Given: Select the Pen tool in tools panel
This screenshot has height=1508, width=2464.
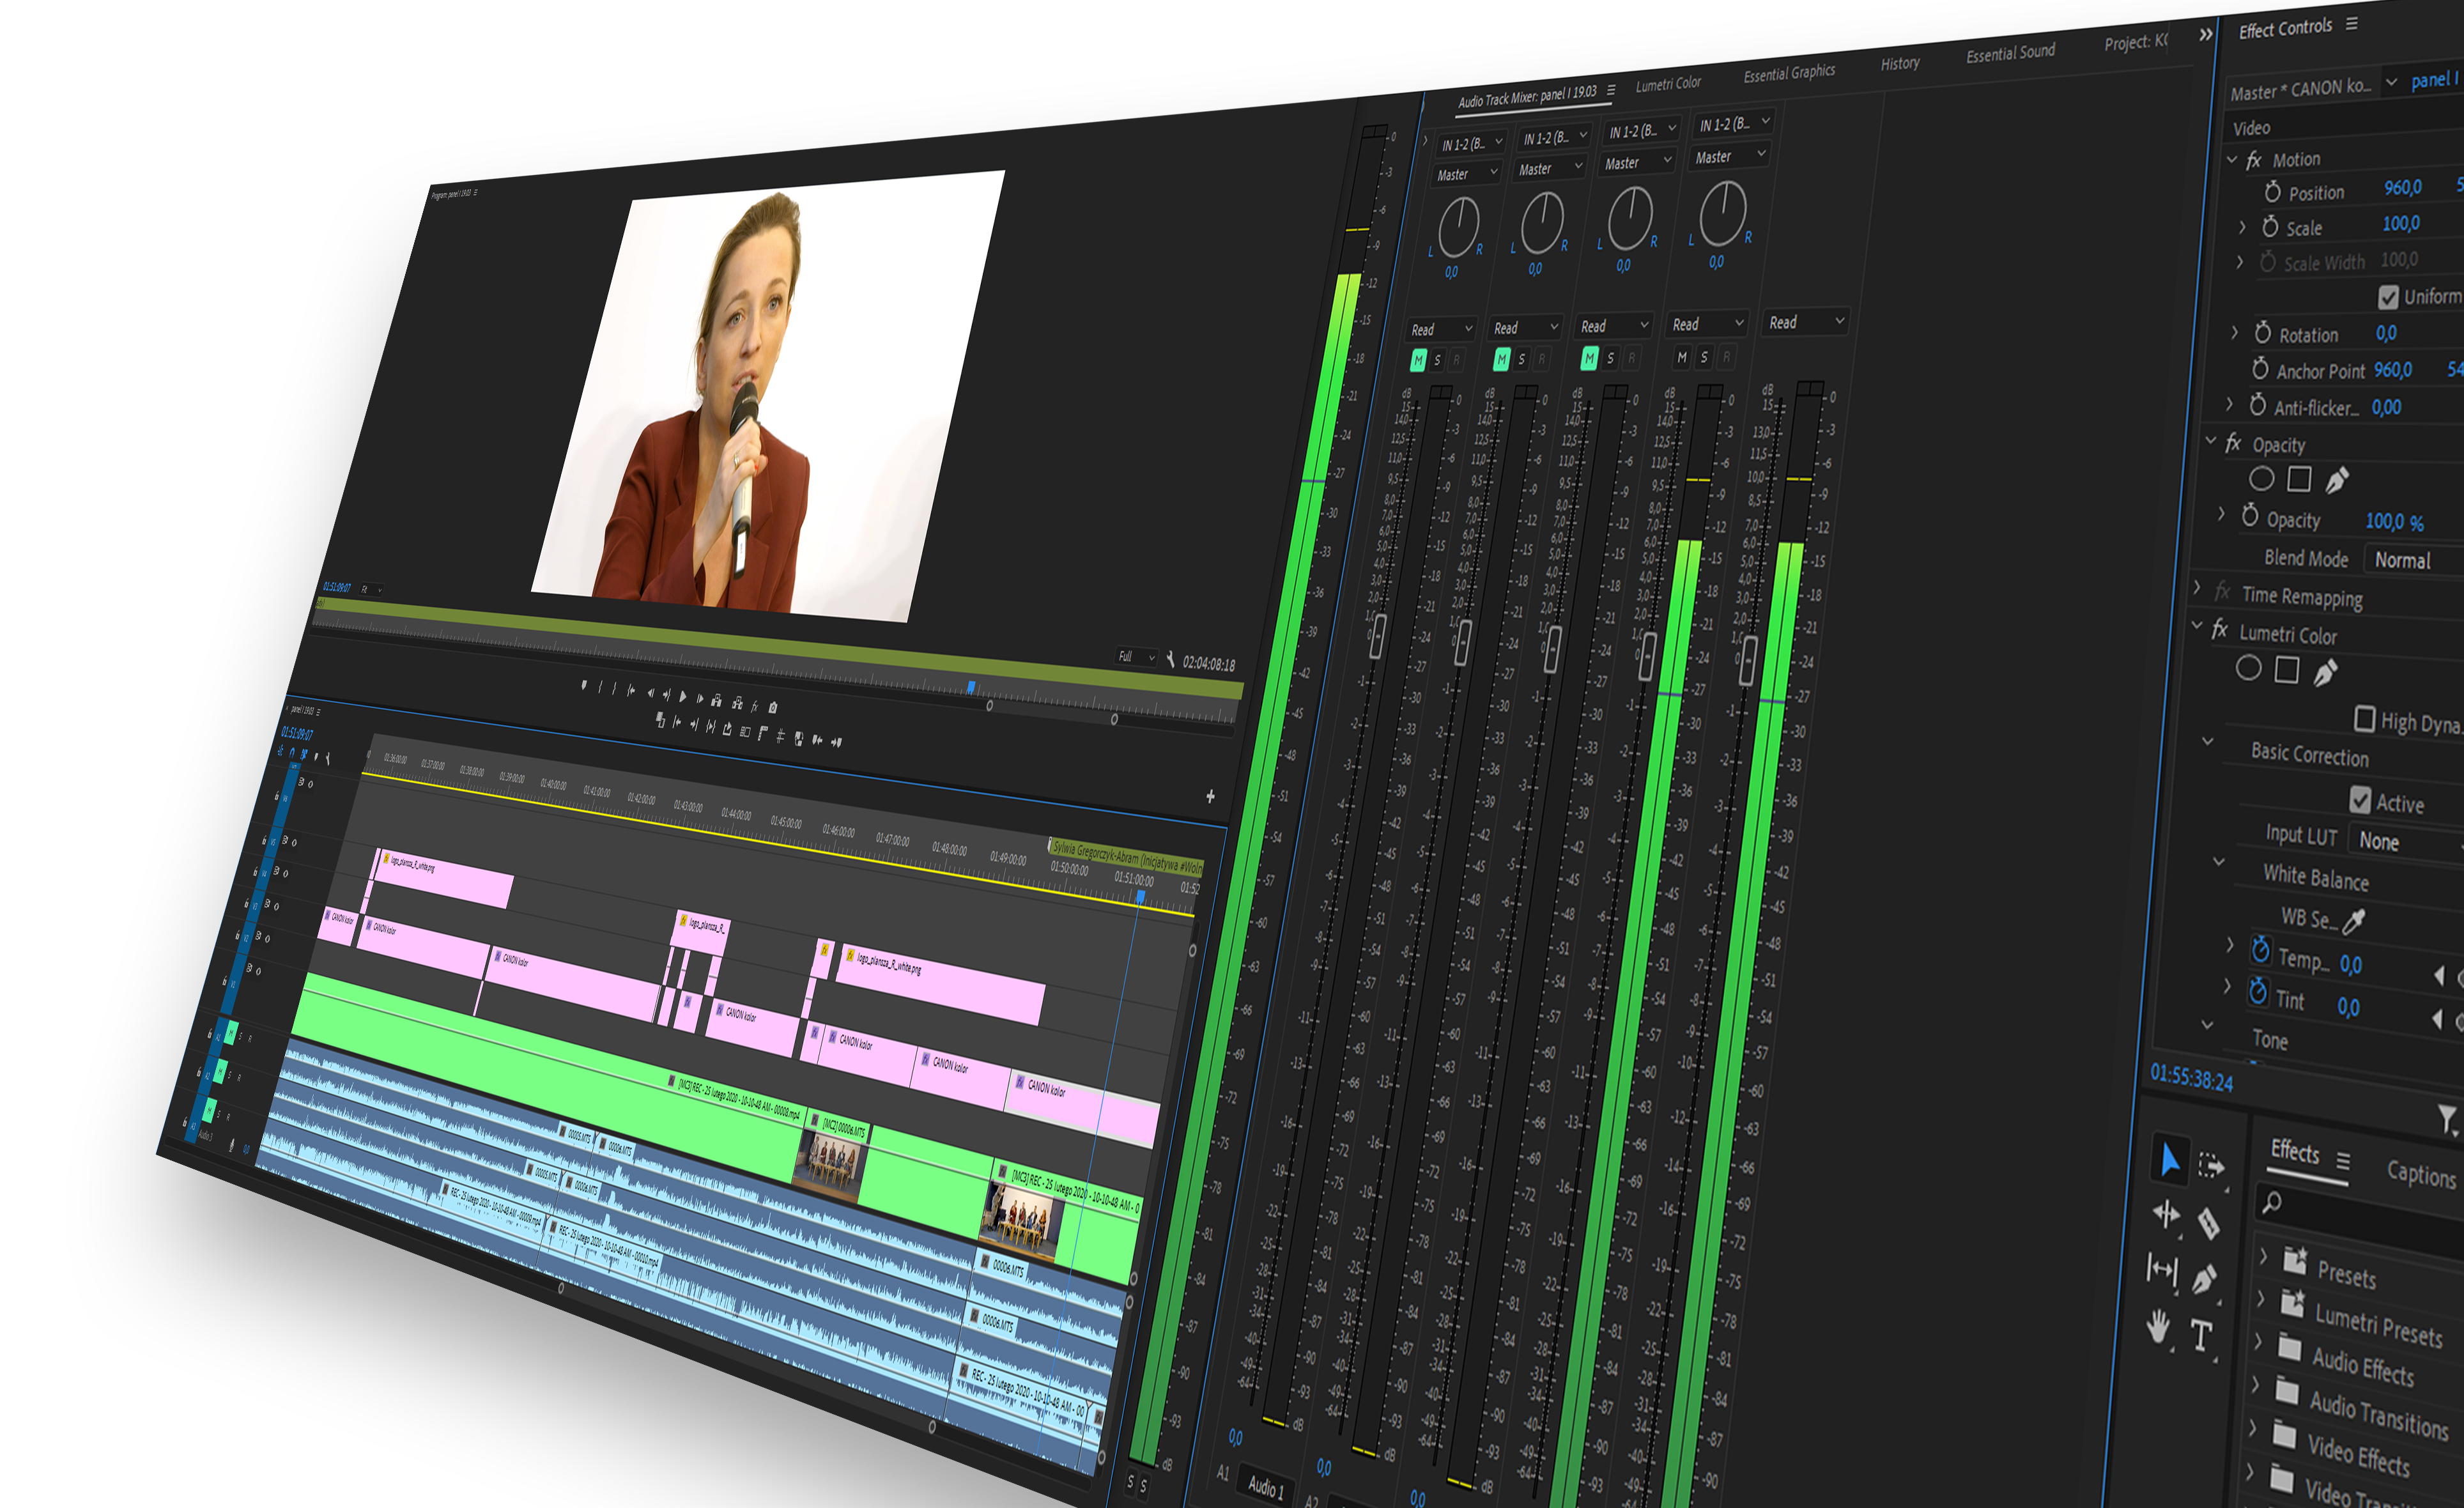Looking at the screenshot, I should tap(2204, 1279).
